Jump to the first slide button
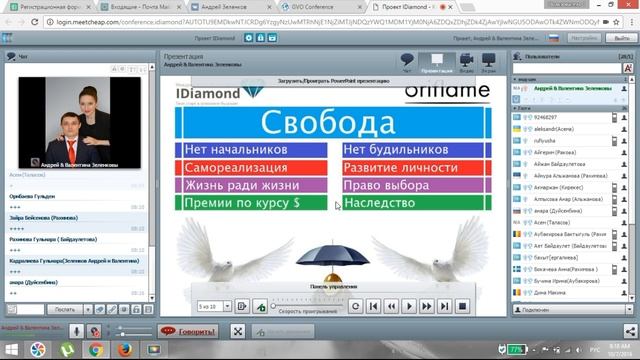The image size is (640, 360). tap(373, 306)
